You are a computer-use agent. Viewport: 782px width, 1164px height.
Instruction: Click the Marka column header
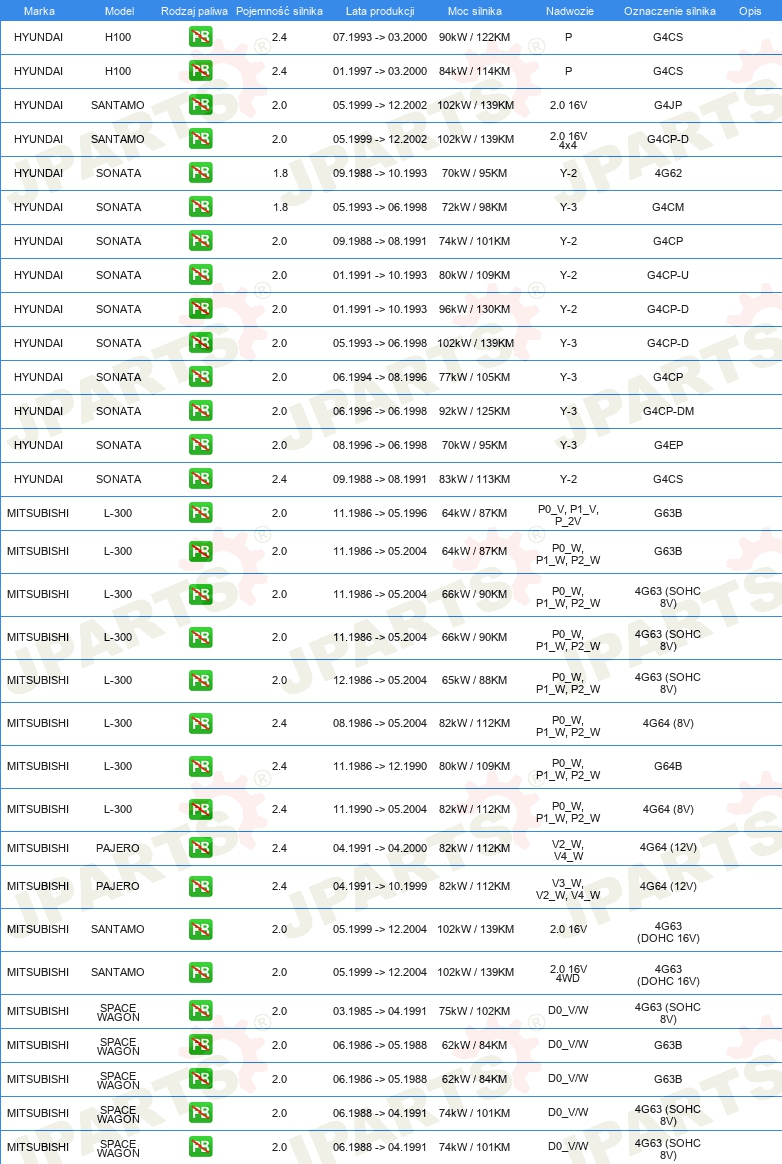[x=39, y=11]
